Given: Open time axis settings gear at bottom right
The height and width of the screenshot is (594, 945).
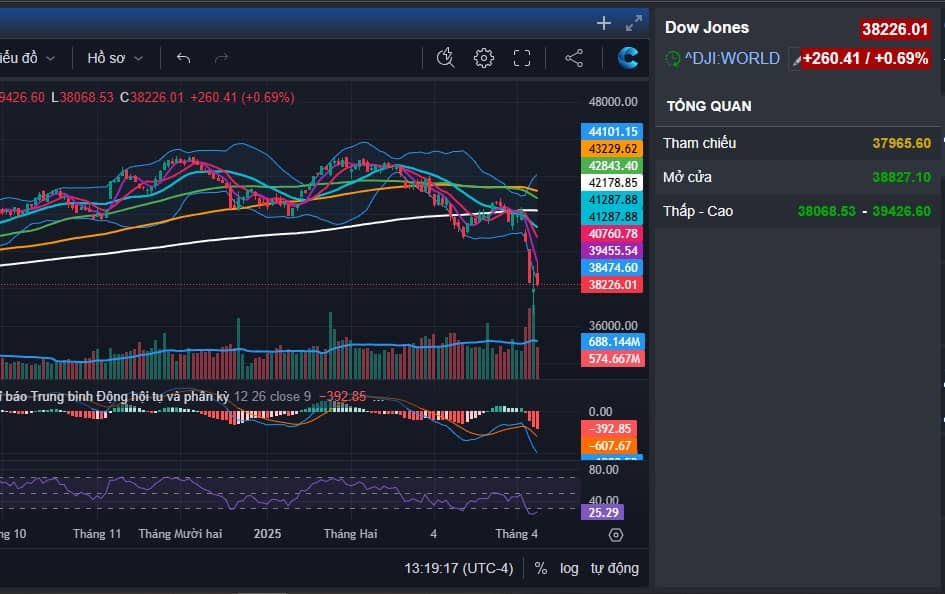Looking at the screenshot, I should 616,535.
